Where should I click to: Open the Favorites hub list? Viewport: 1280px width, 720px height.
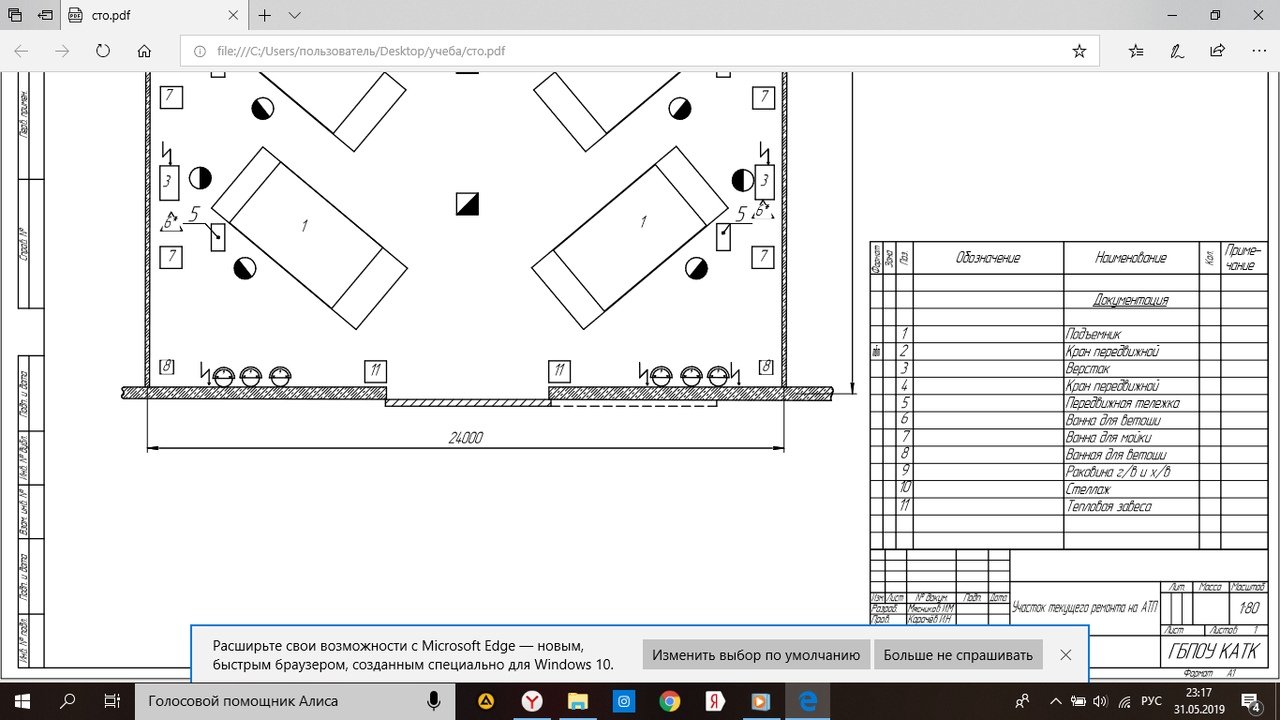pyautogui.click(x=1136, y=51)
